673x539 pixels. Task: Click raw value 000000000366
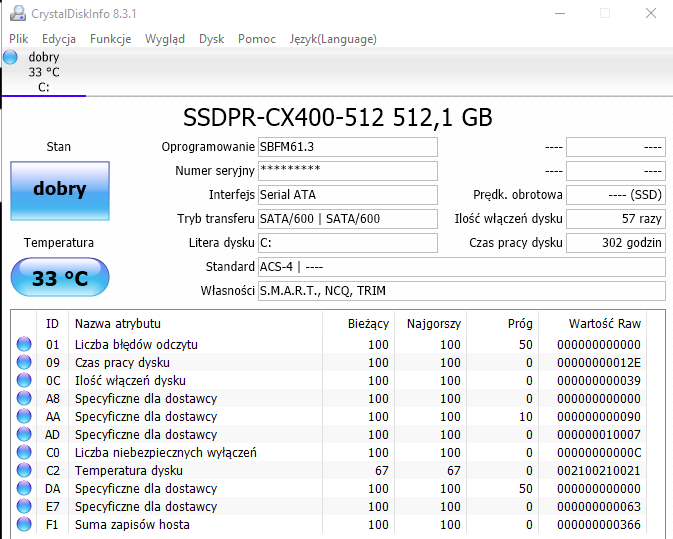tap(599, 525)
